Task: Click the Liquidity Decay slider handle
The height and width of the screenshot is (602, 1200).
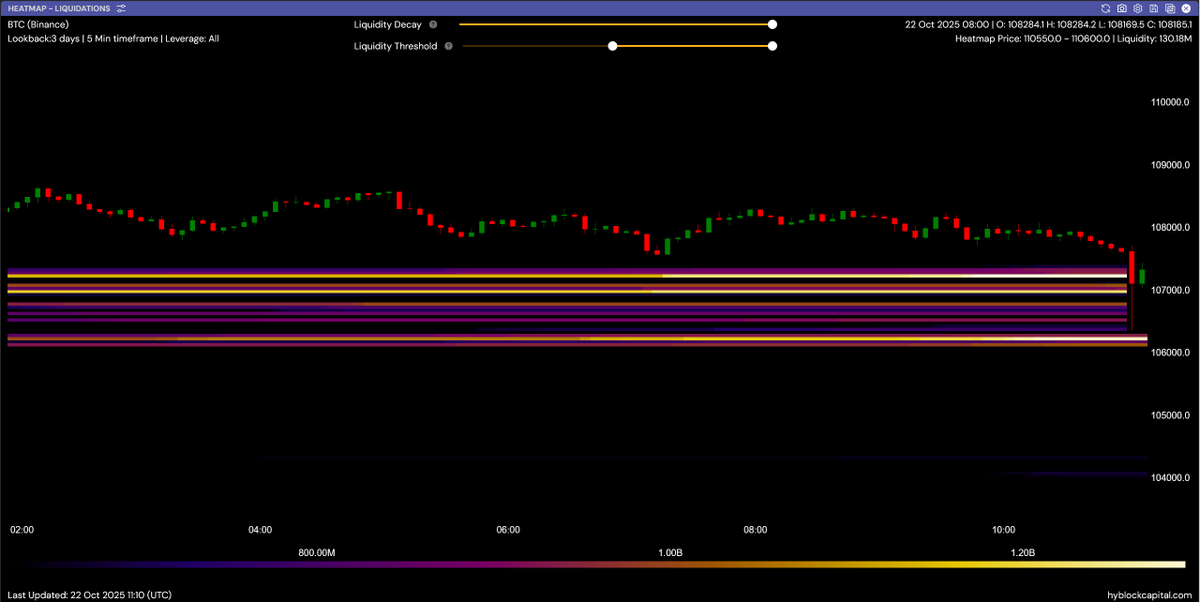Action: coord(772,24)
